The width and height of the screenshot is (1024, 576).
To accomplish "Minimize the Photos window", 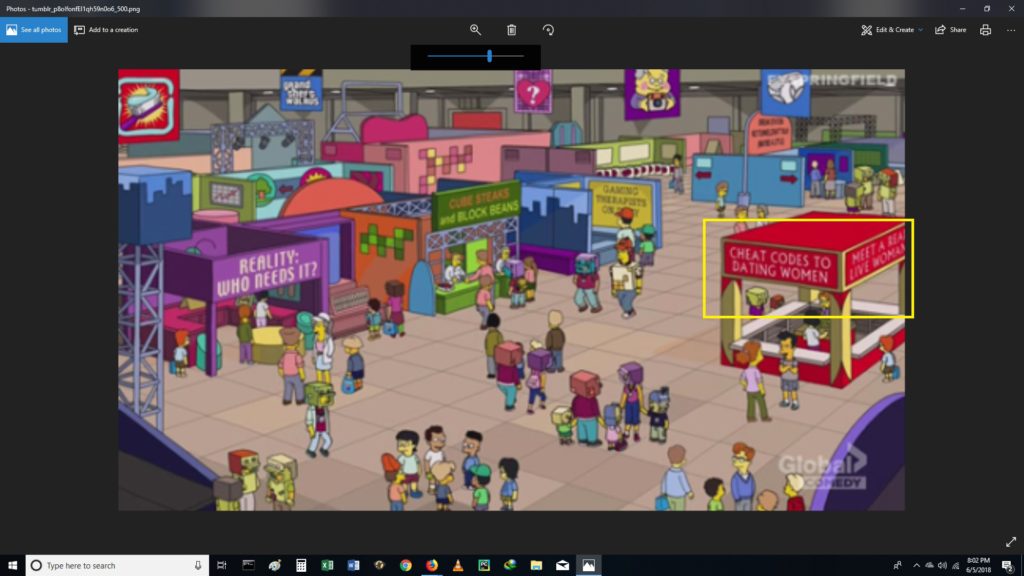I will pos(962,8).
